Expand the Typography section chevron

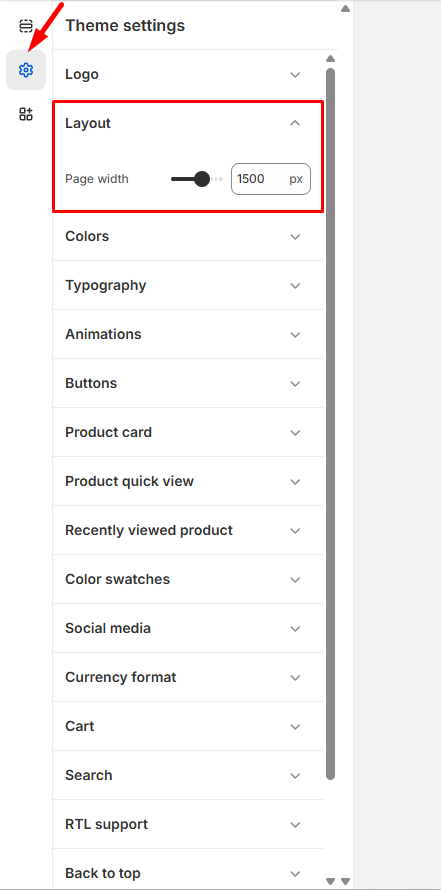point(295,286)
